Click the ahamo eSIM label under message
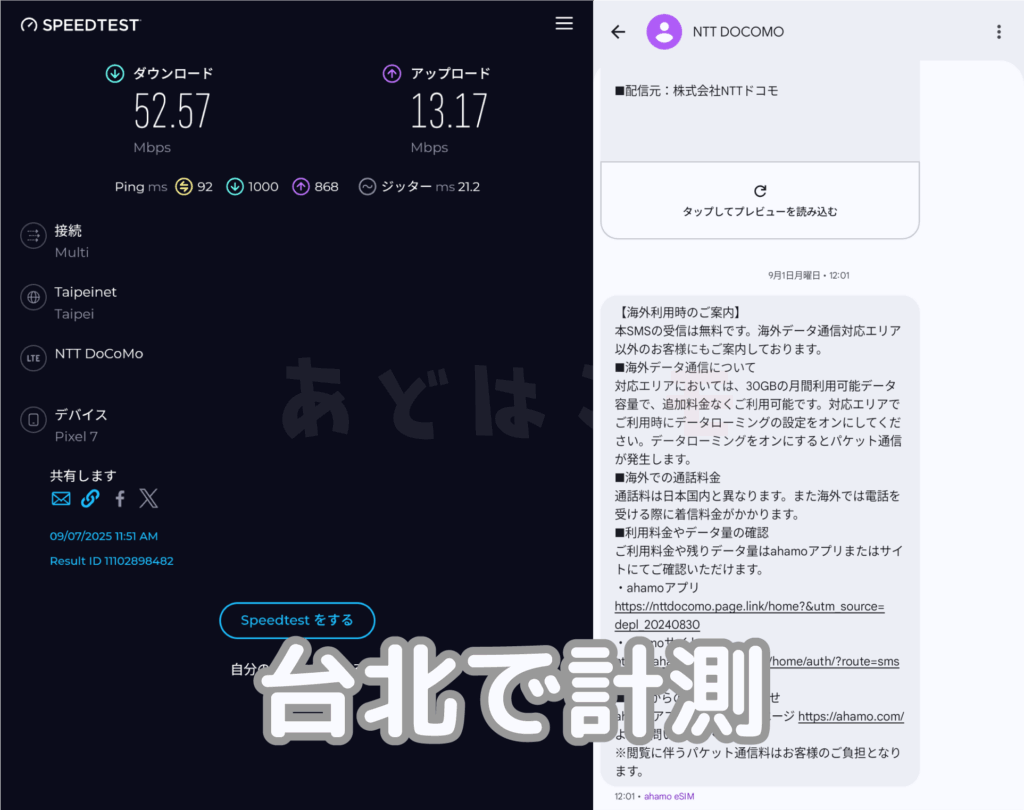This screenshot has height=810, width=1024. pyautogui.click(x=669, y=796)
